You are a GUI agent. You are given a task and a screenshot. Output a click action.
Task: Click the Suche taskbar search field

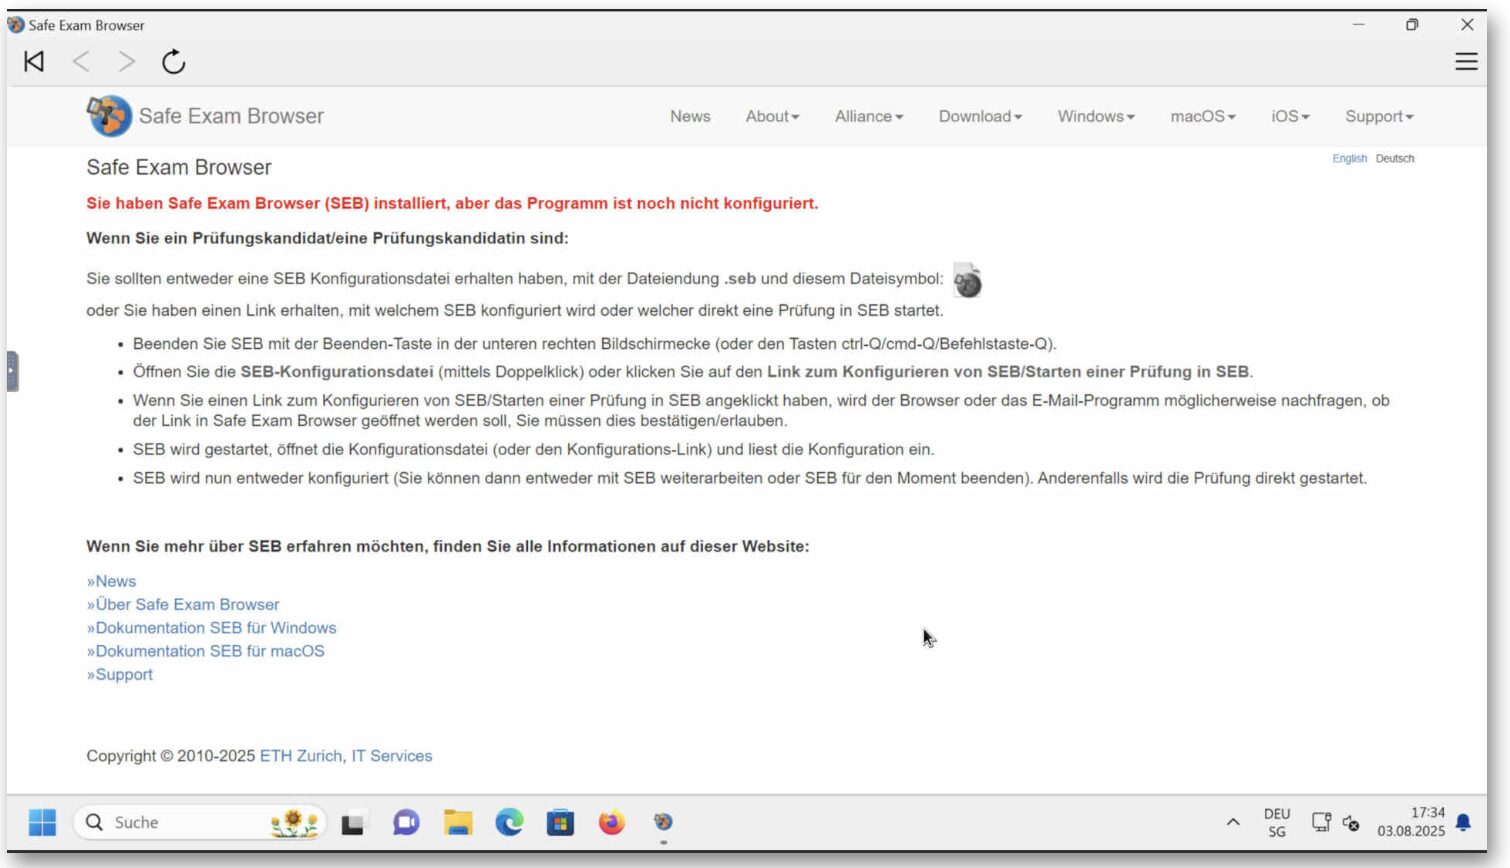coord(200,822)
